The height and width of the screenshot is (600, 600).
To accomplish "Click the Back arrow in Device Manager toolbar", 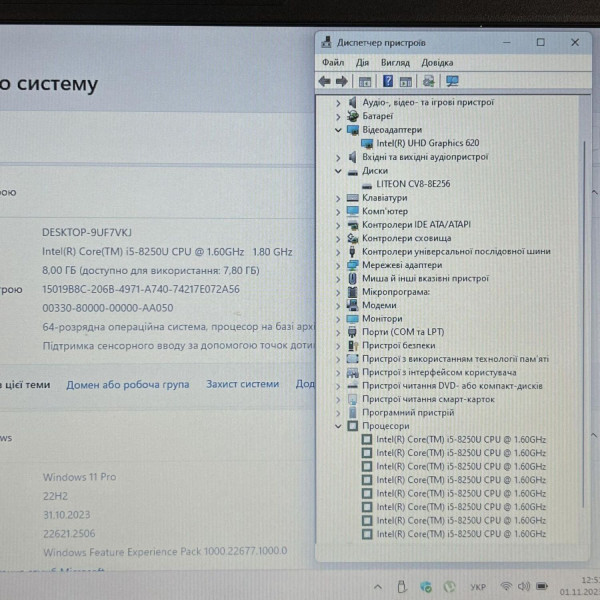I will coord(324,81).
